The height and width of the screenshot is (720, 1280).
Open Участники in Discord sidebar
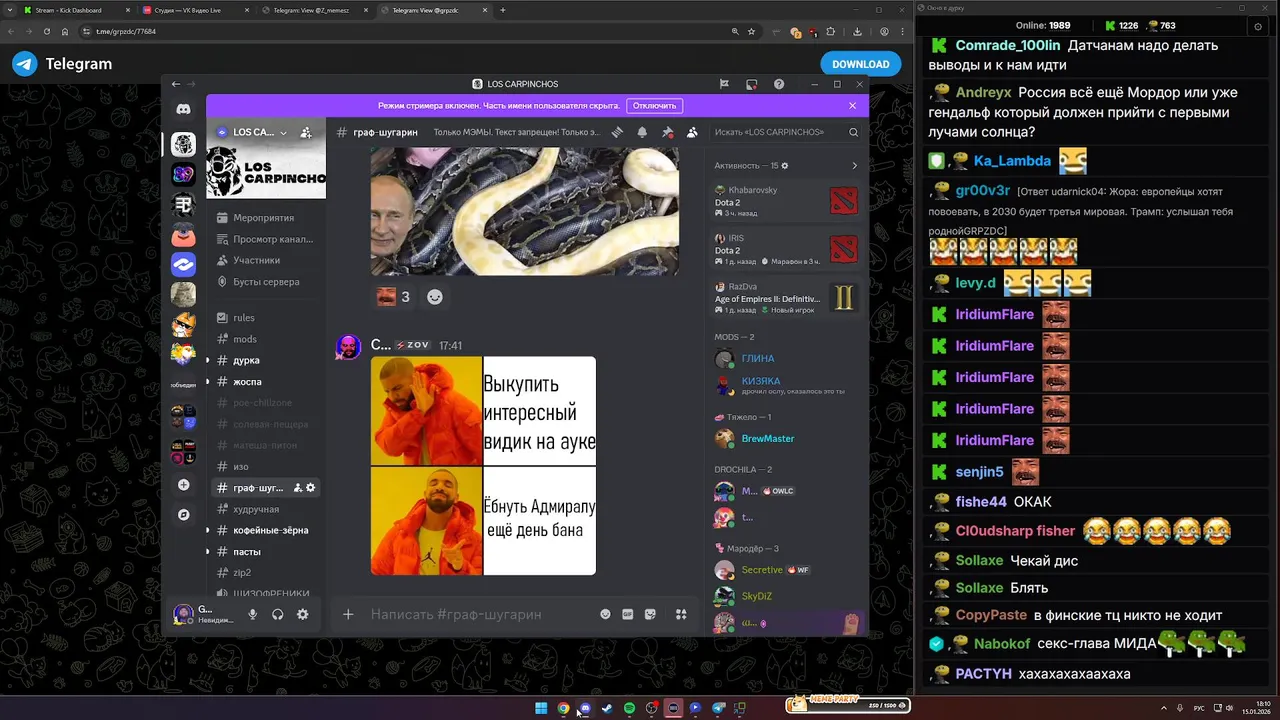[265, 260]
